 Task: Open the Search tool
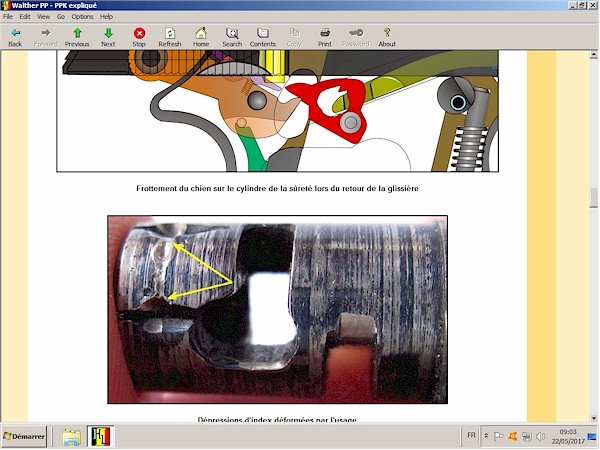coord(232,38)
